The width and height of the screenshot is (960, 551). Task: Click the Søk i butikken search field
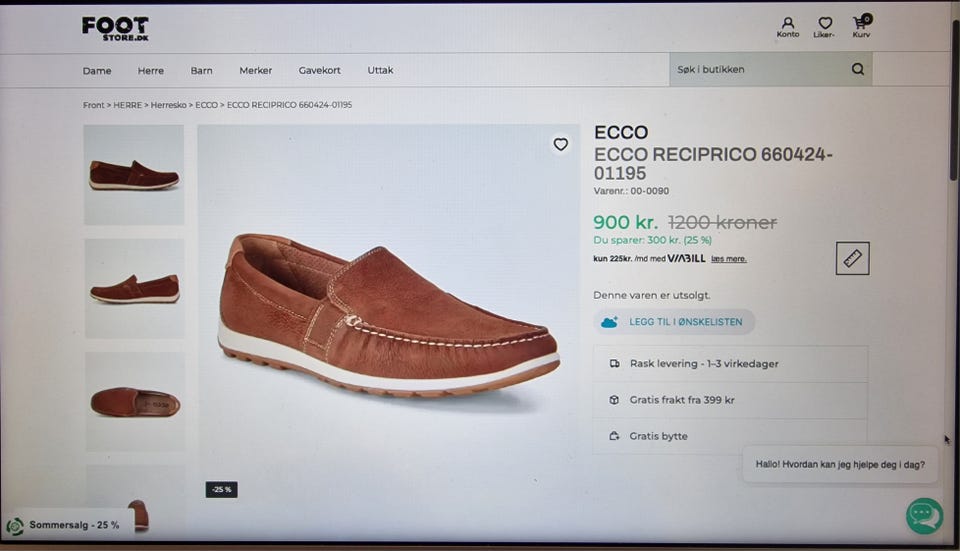click(x=759, y=69)
